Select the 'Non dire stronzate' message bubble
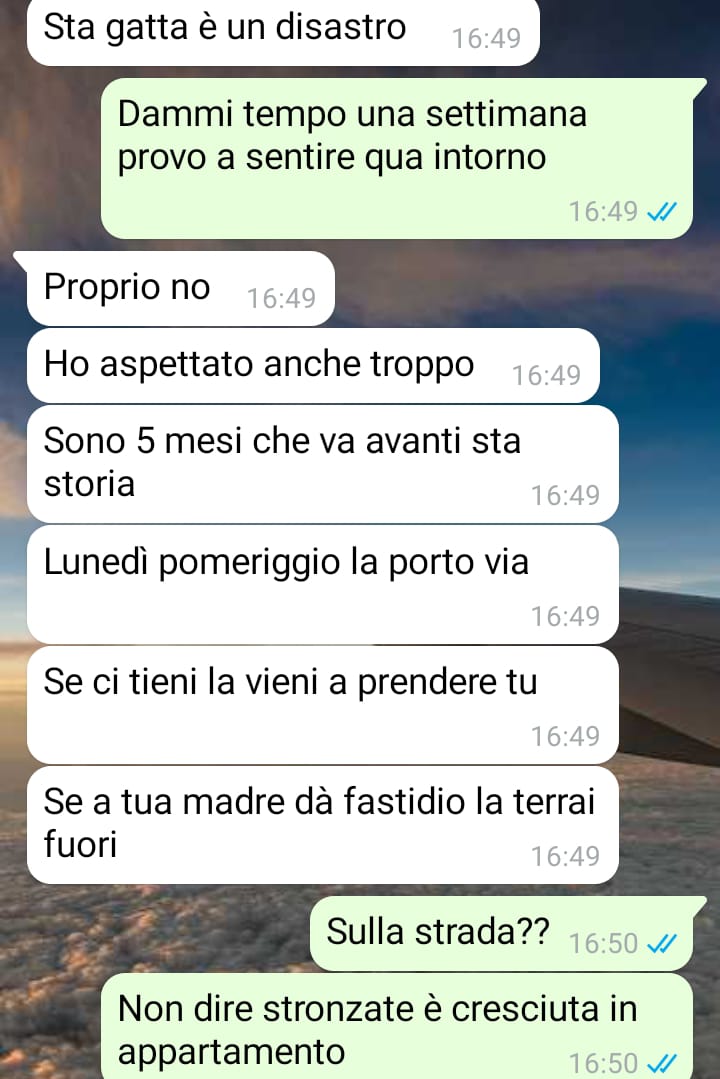Viewport: 720px width, 1079px height. [397, 1027]
